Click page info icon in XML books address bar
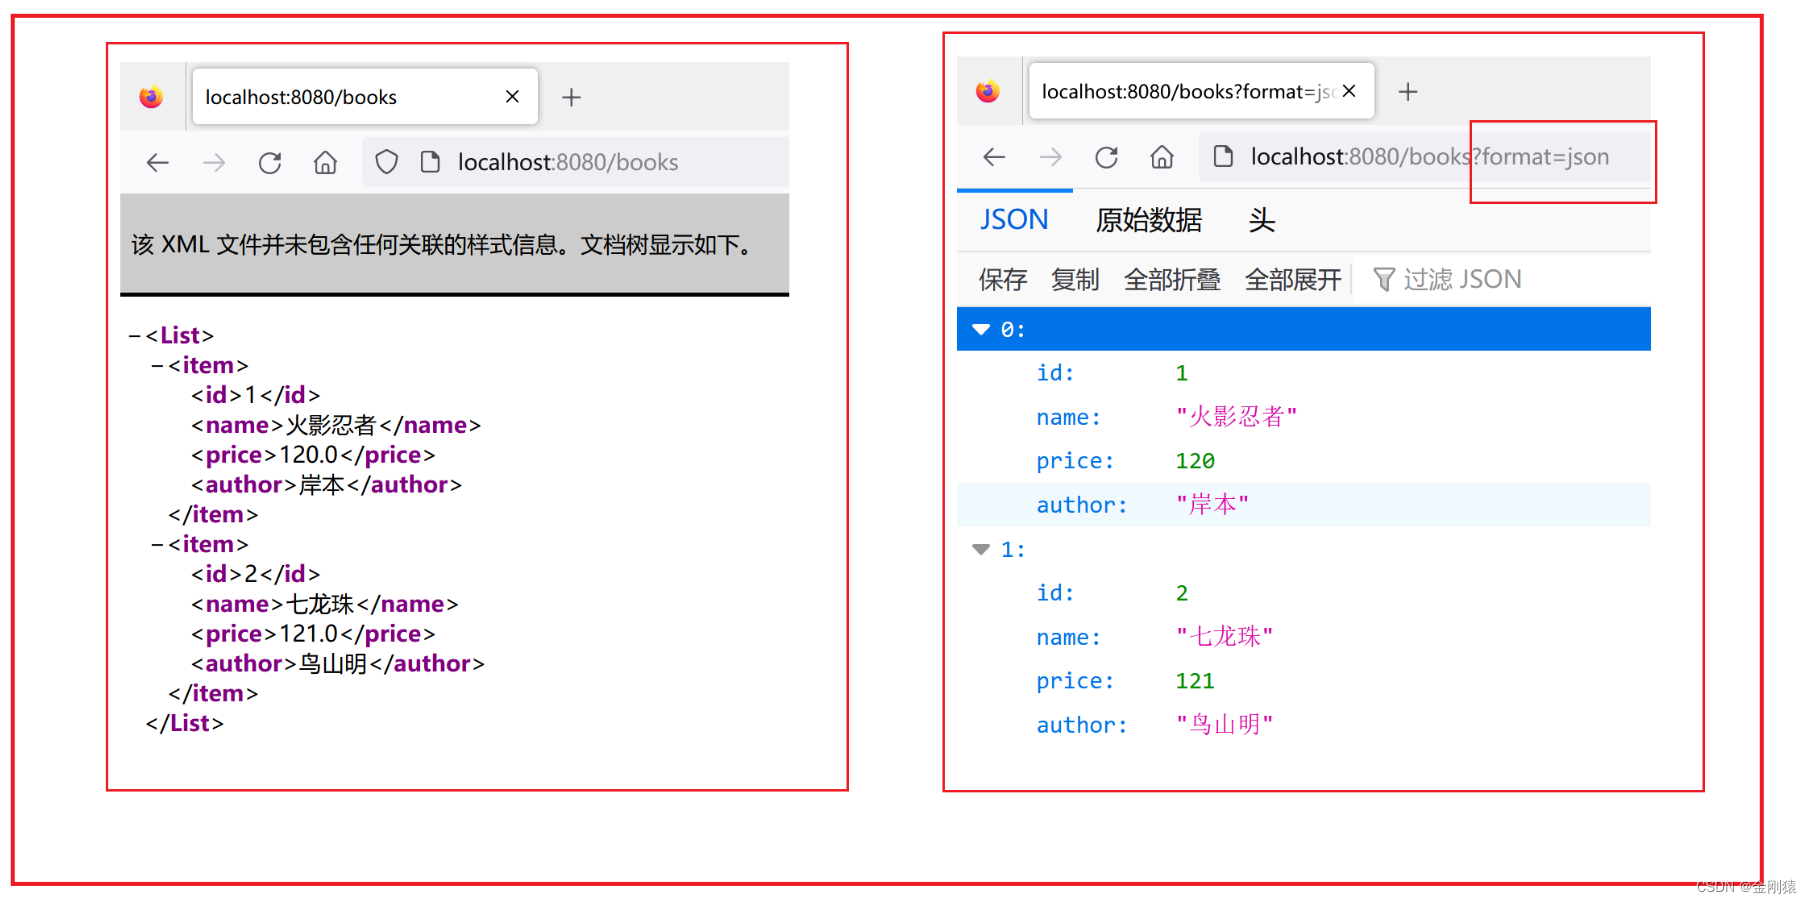The width and height of the screenshot is (1812, 904). click(430, 162)
